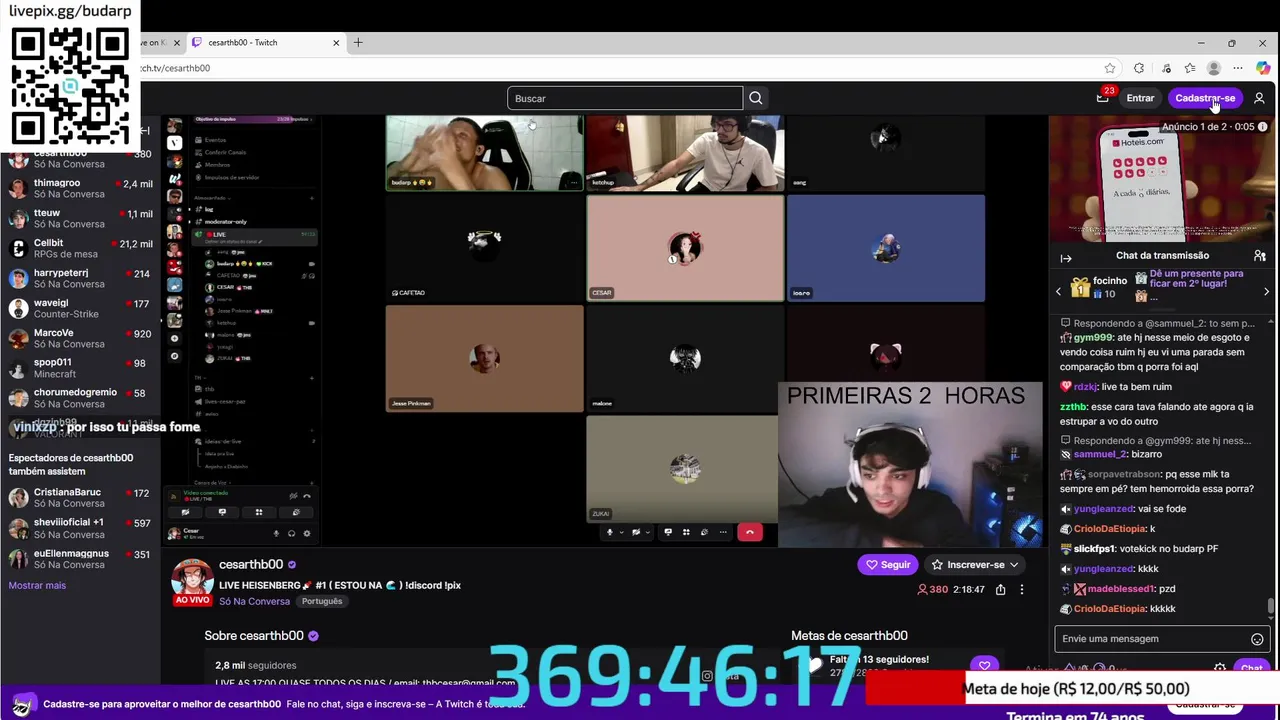
Task: Click the Discord screen share icon
Action: [x=668, y=532]
